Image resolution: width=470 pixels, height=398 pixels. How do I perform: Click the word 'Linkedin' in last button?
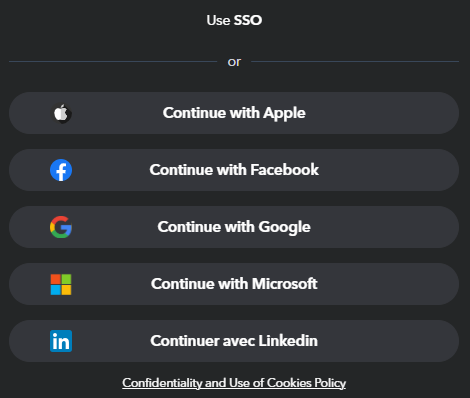click(x=288, y=341)
